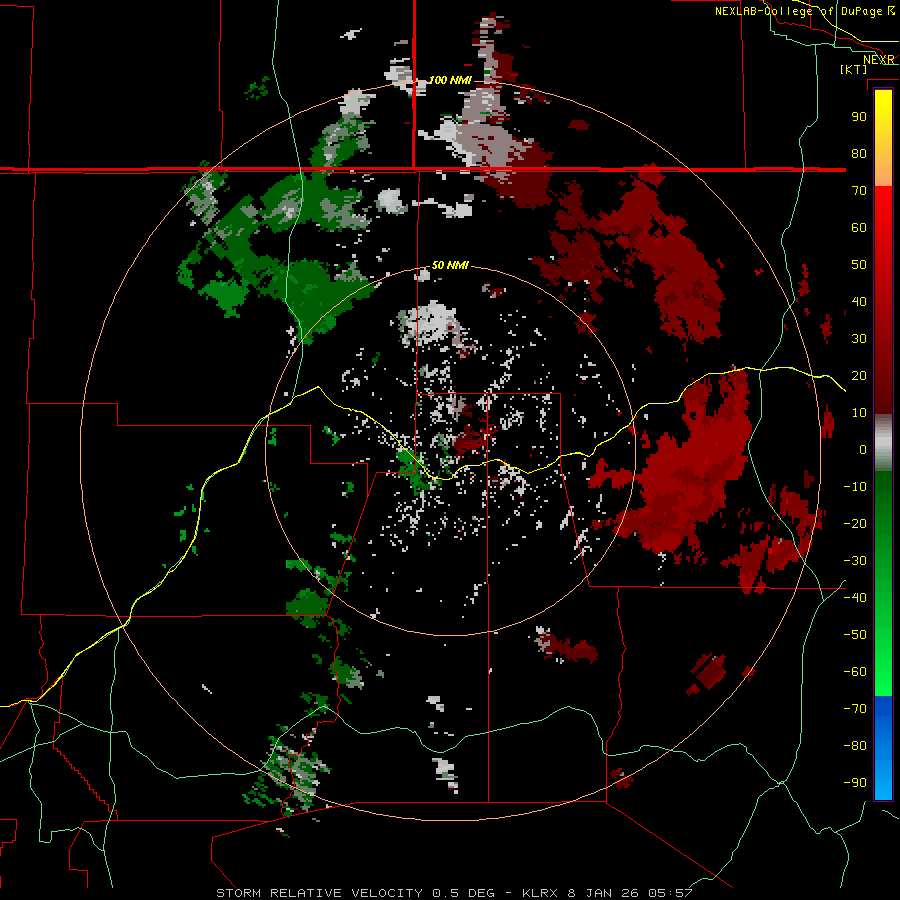Viewport: 900px width, 900px height.
Task: Select the positive 60 knot scale label
Action: tap(859, 228)
